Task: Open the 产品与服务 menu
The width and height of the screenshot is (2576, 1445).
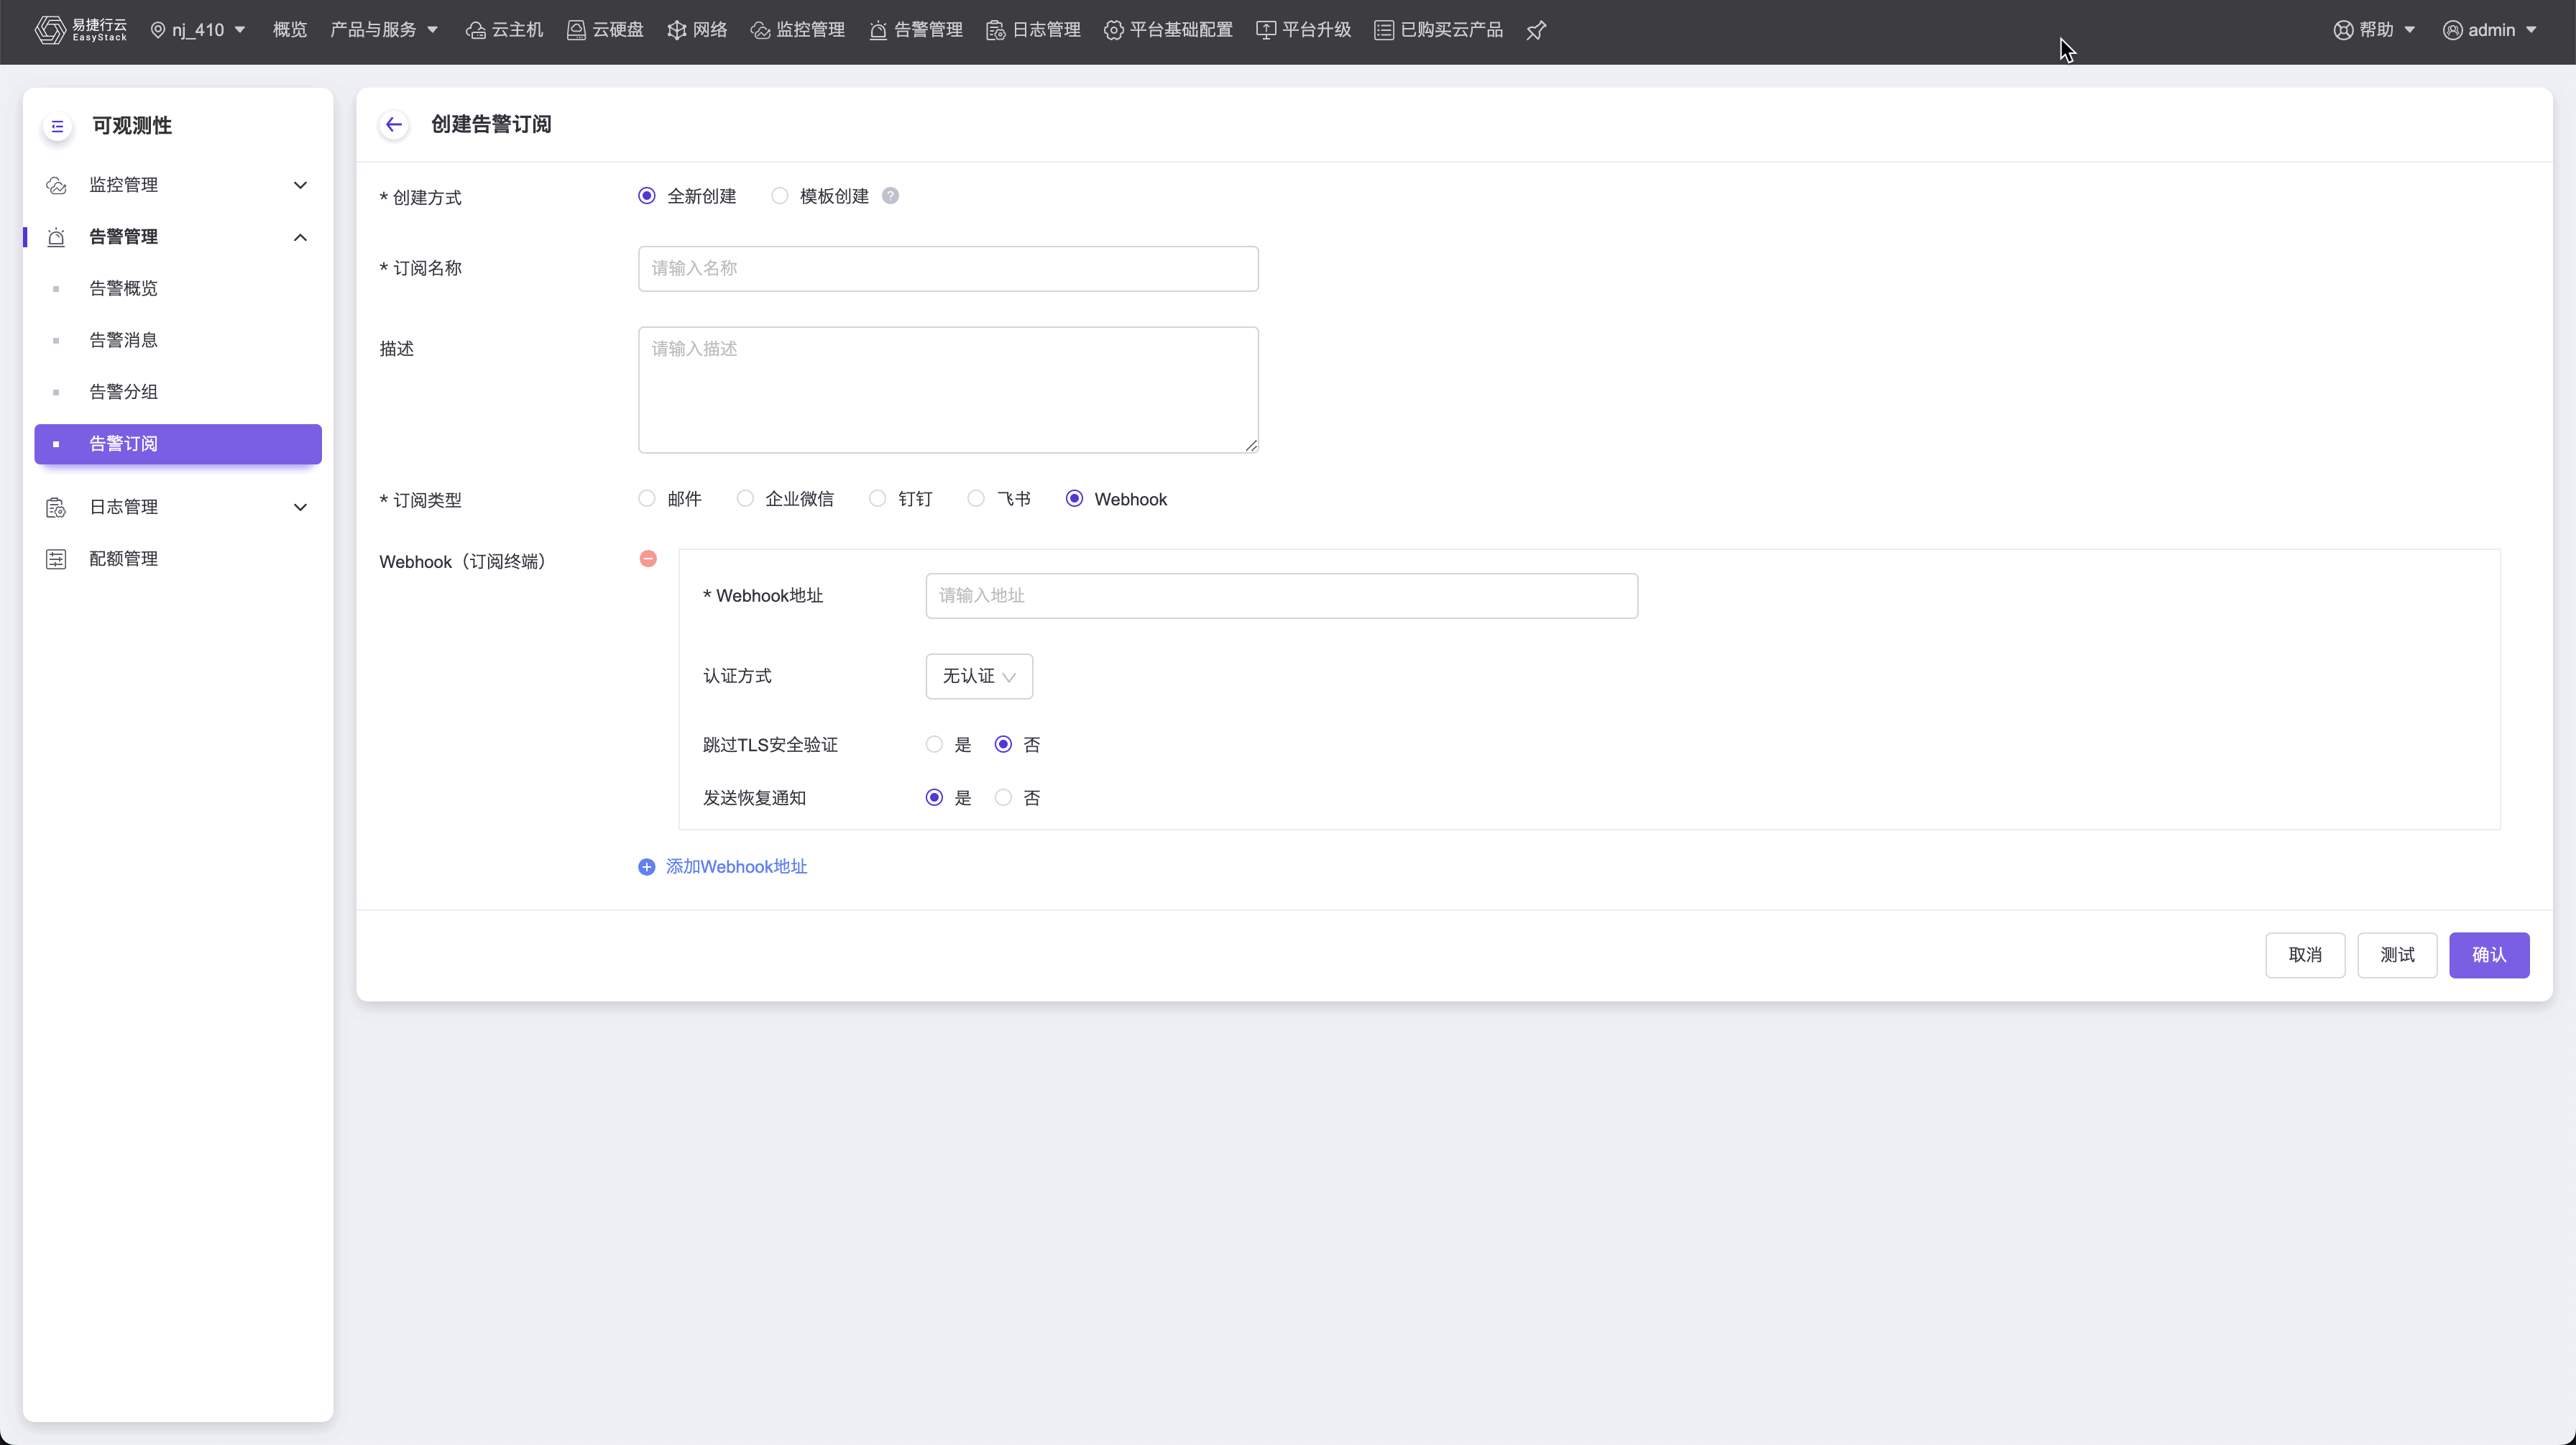Action: pyautogui.click(x=384, y=30)
